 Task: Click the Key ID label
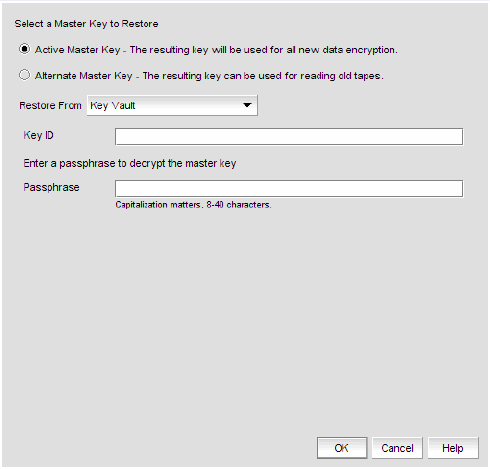(x=38, y=135)
